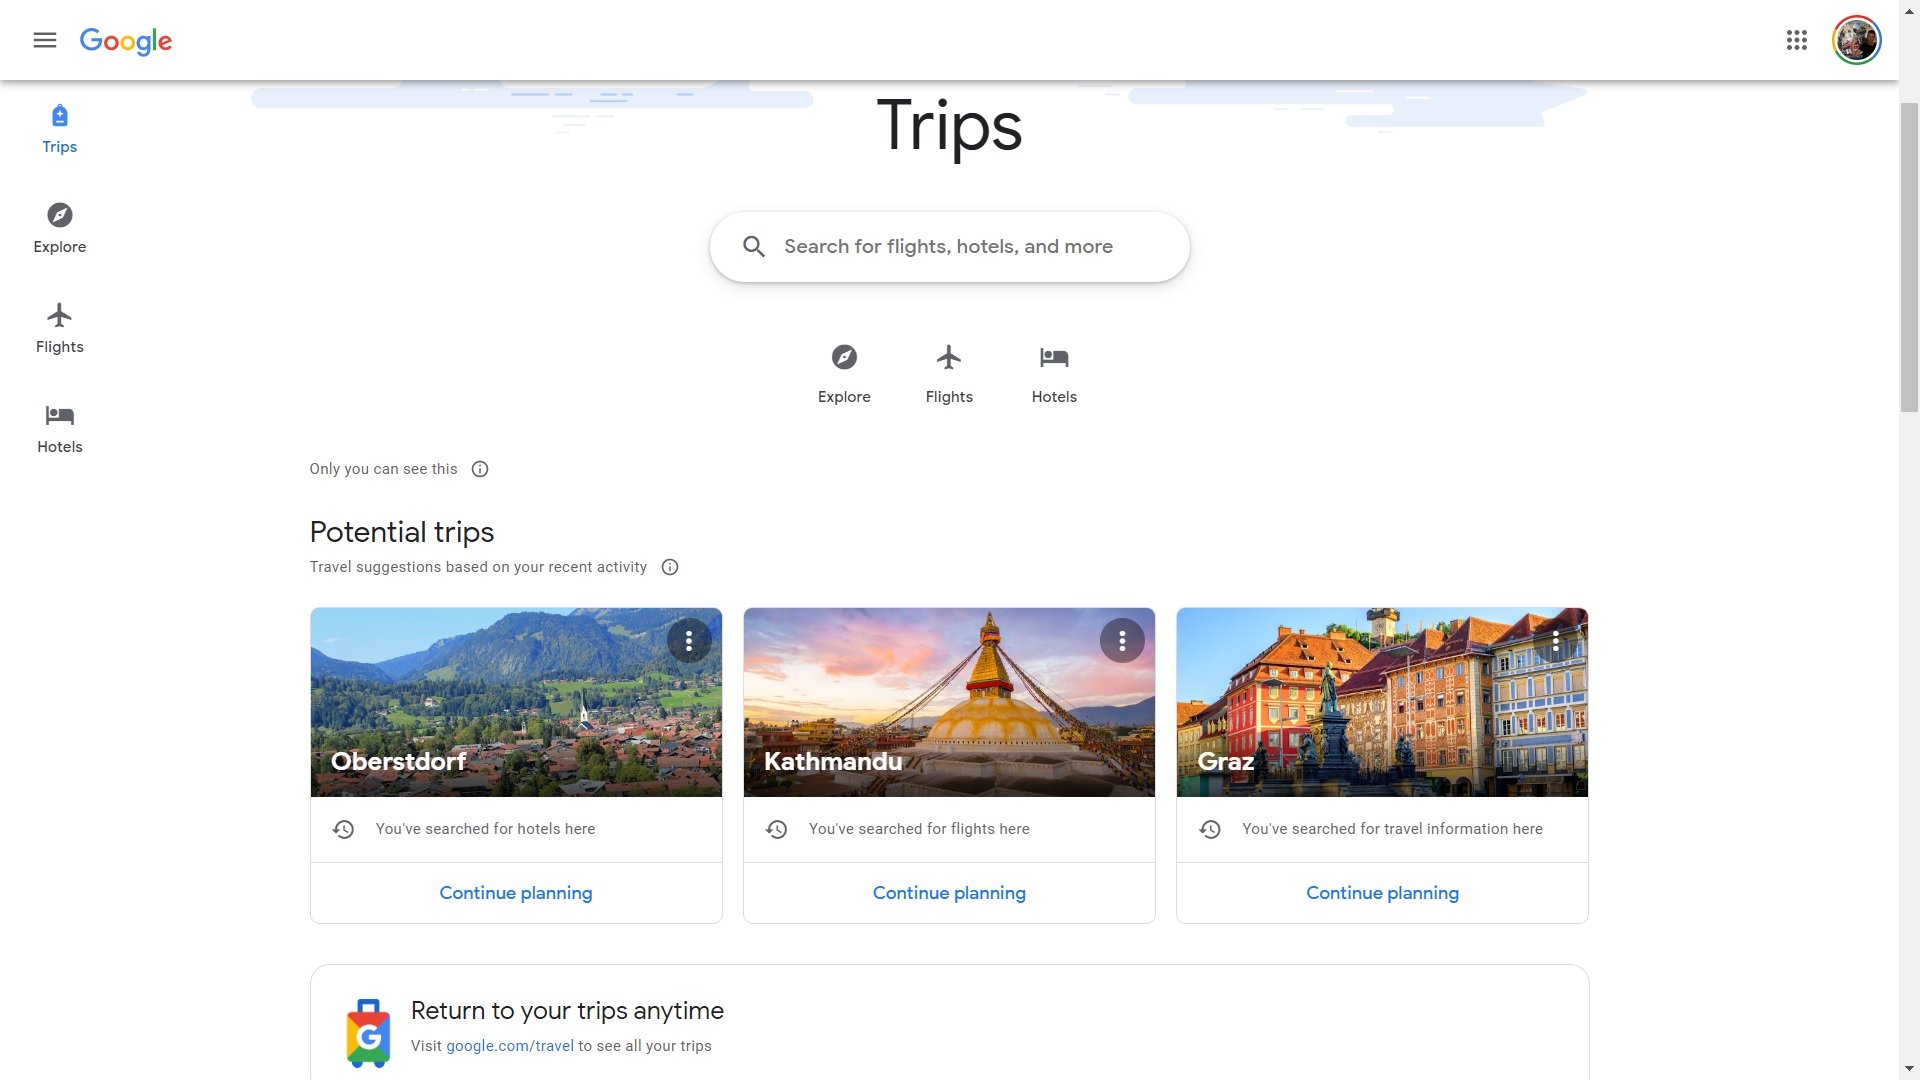The height and width of the screenshot is (1080, 1920).
Task: Switch to Flights in left sidebar
Action: click(60, 328)
